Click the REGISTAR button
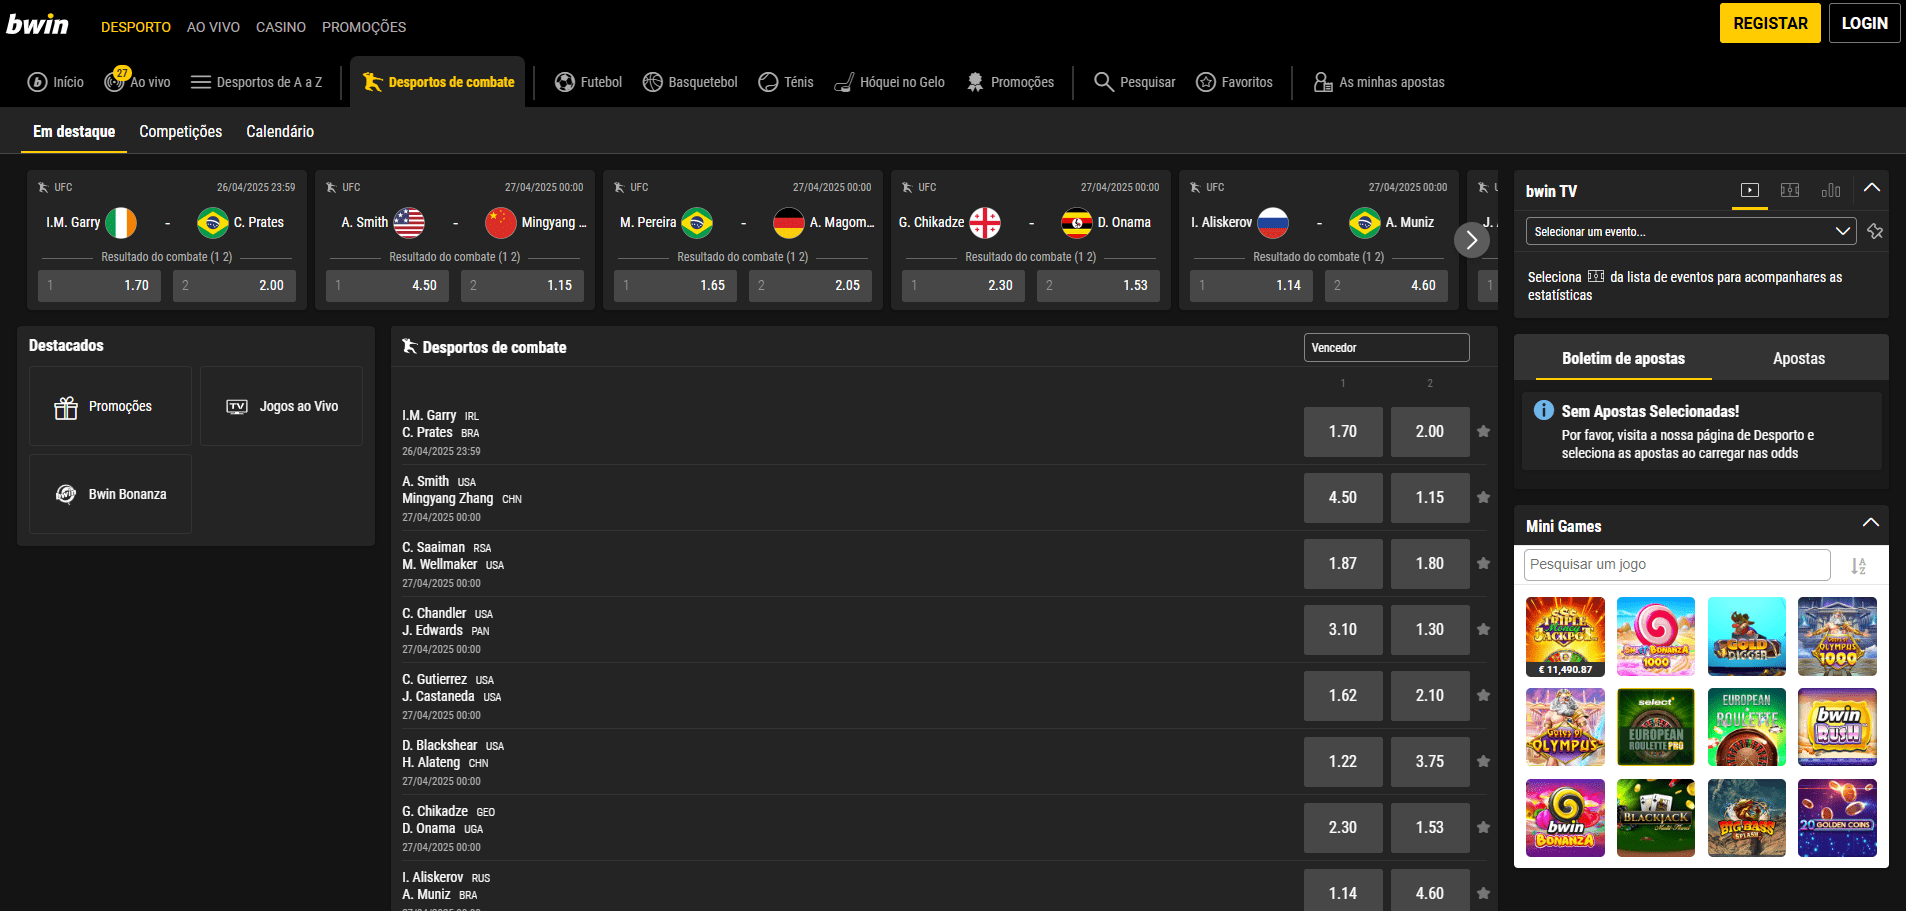Screen dimensions: 1906x911 [x=1770, y=23]
